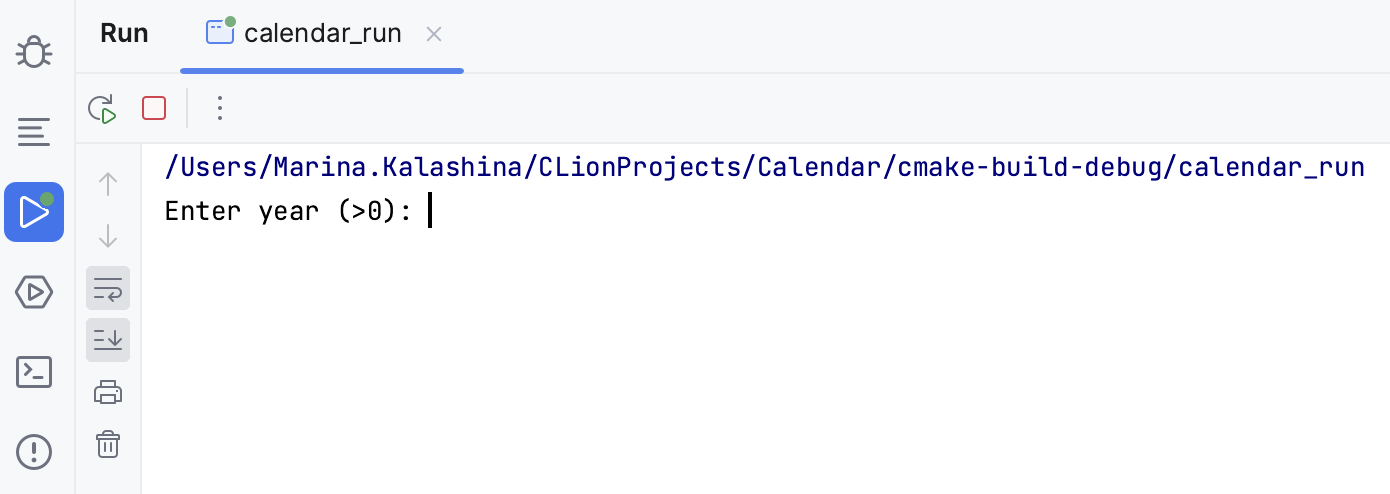Open the More actions three-dot menu
1390x494 pixels.
tap(220, 108)
